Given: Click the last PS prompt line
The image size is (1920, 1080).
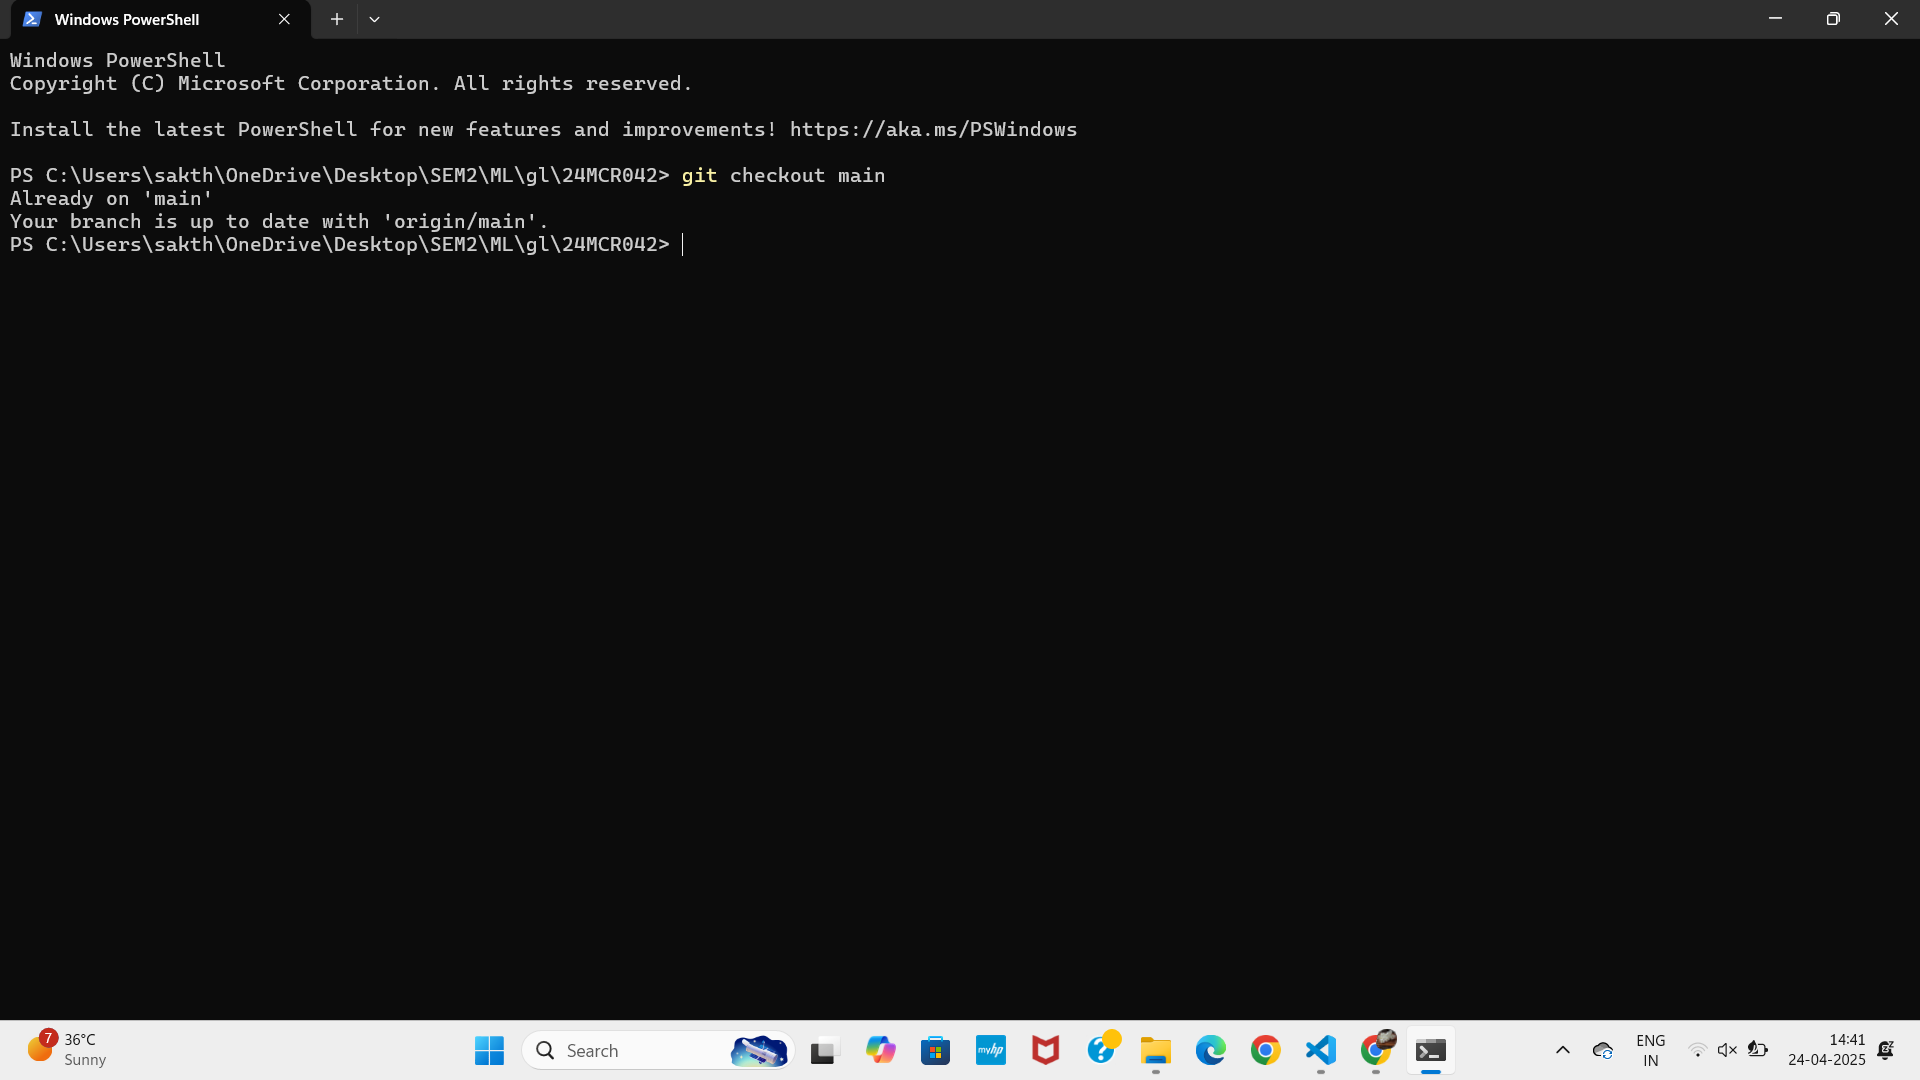Looking at the screenshot, I should pos(340,244).
